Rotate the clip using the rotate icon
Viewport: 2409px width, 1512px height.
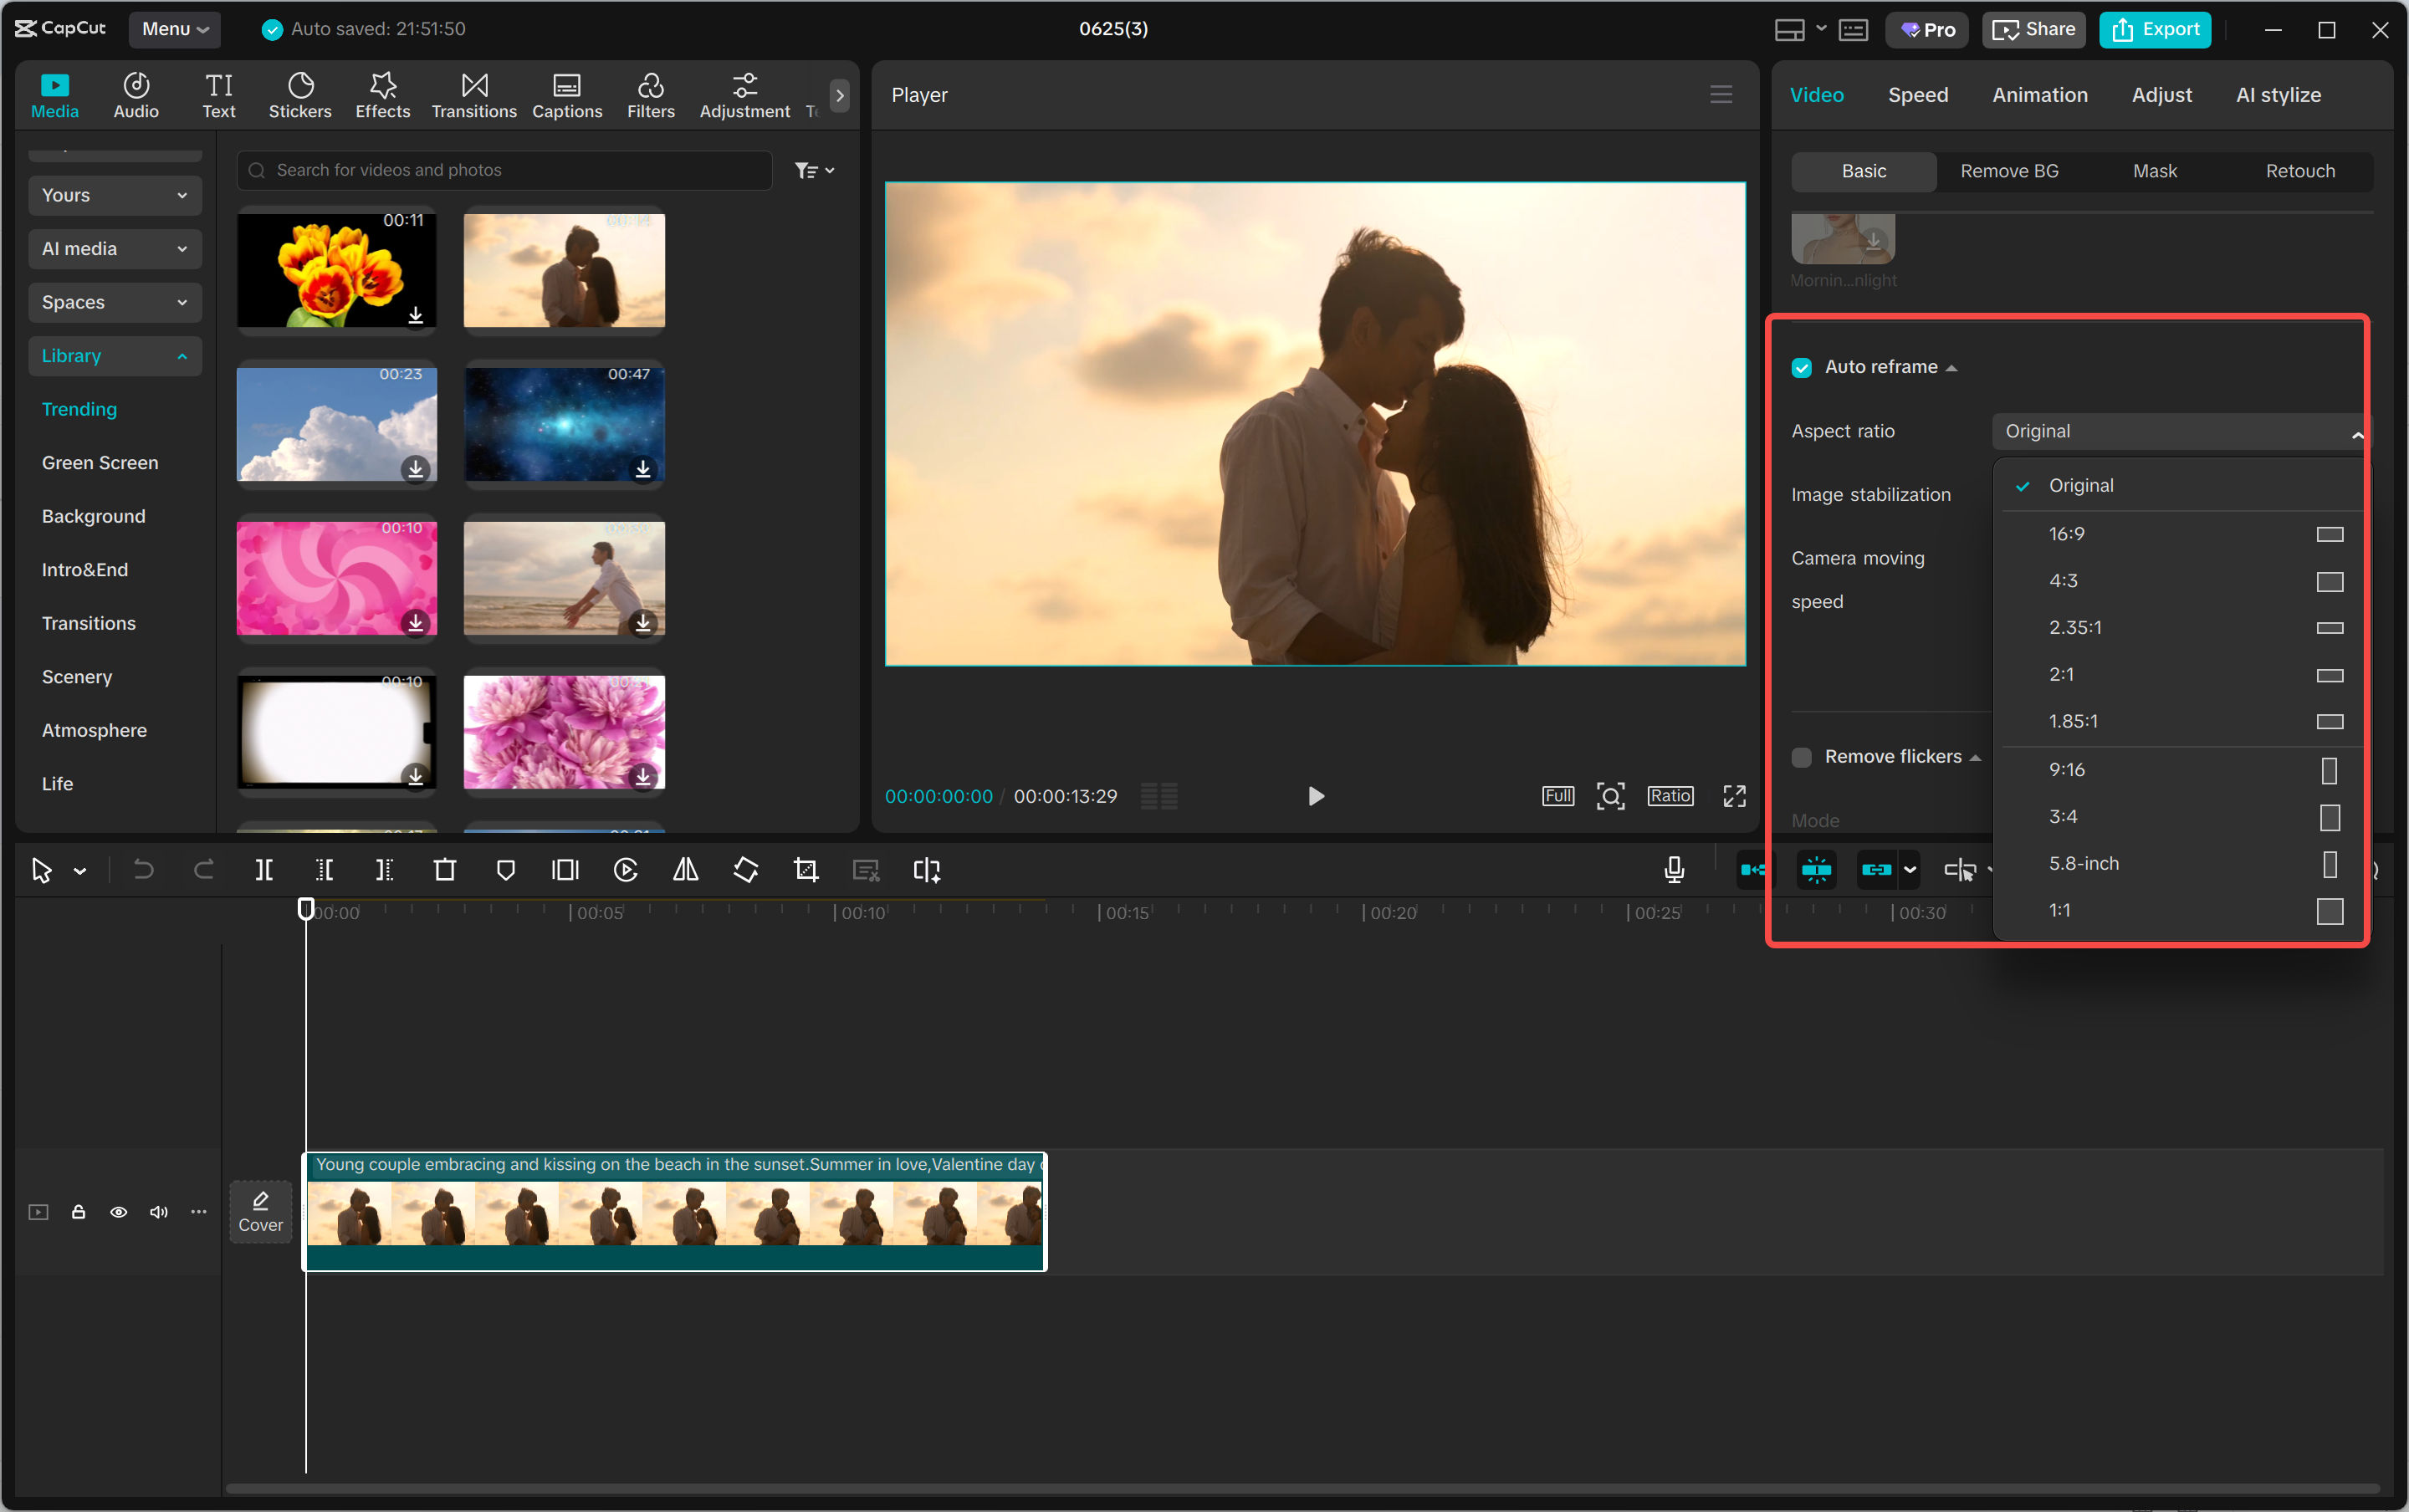click(x=745, y=870)
